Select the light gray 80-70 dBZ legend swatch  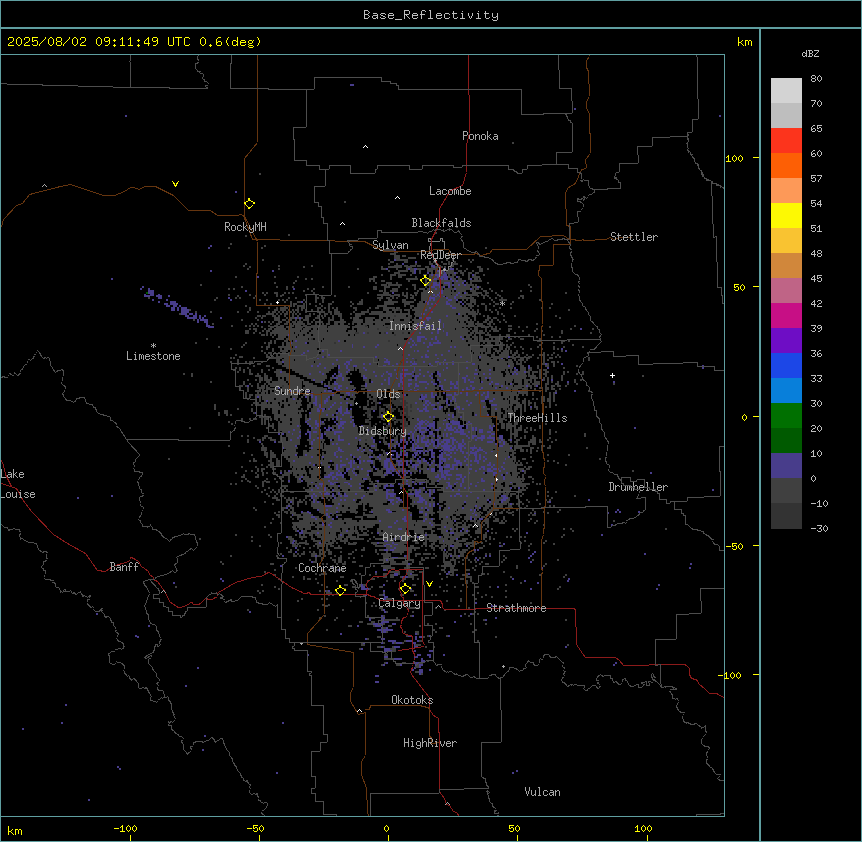[786, 90]
